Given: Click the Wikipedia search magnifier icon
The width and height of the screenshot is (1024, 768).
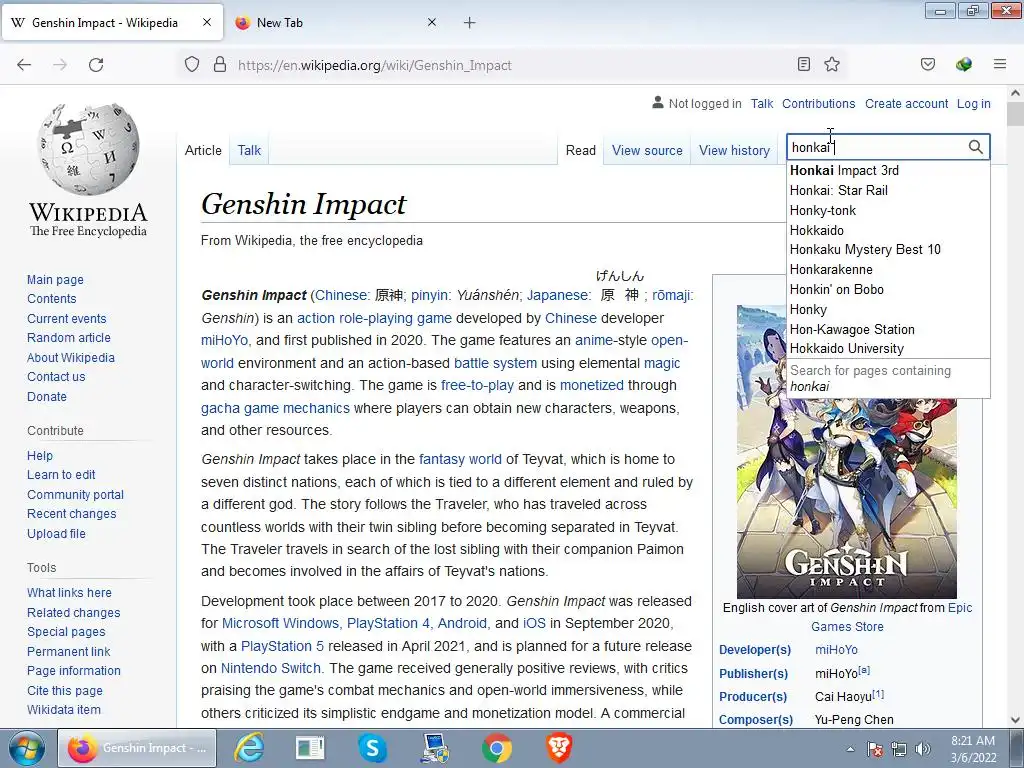Looking at the screenshot, I should click(x=975, y=147).
